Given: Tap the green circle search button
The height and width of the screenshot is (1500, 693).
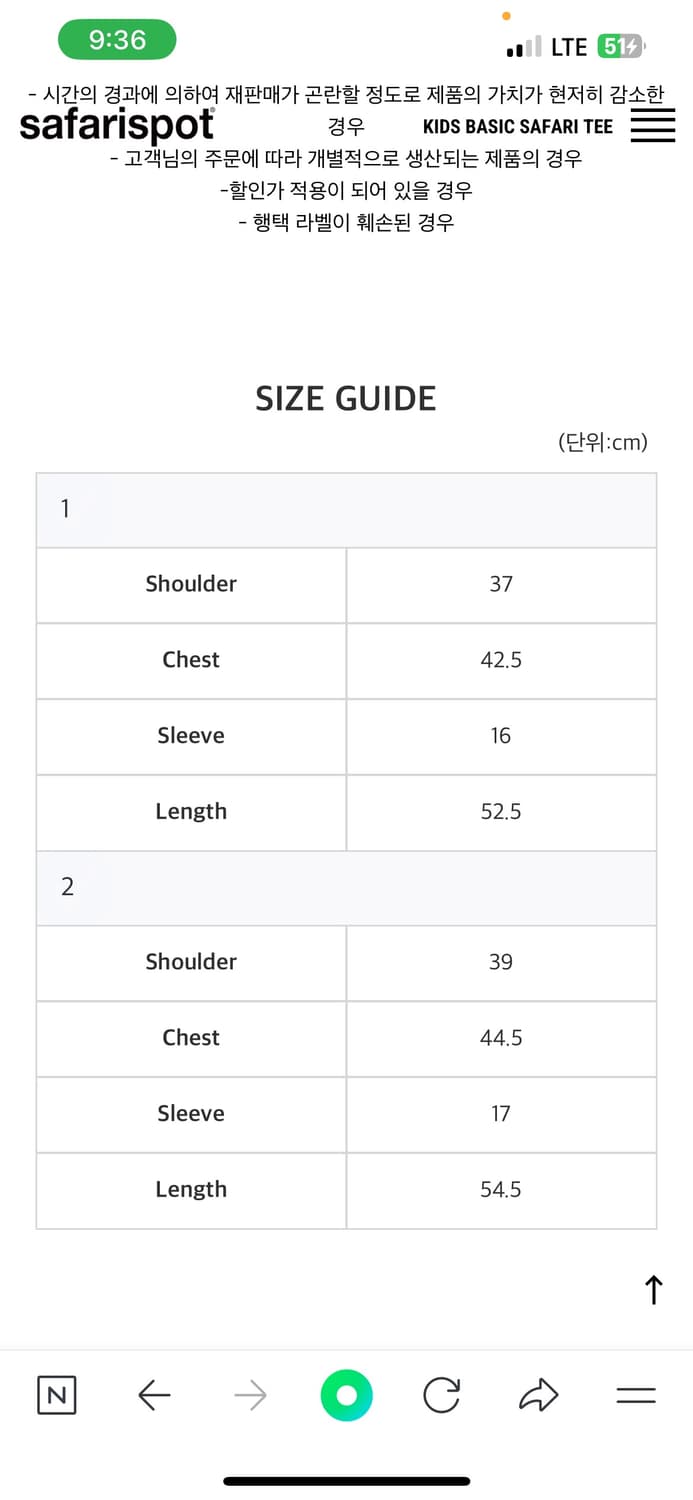Looking at the screenshot, I should click(x=346, y=1395).
